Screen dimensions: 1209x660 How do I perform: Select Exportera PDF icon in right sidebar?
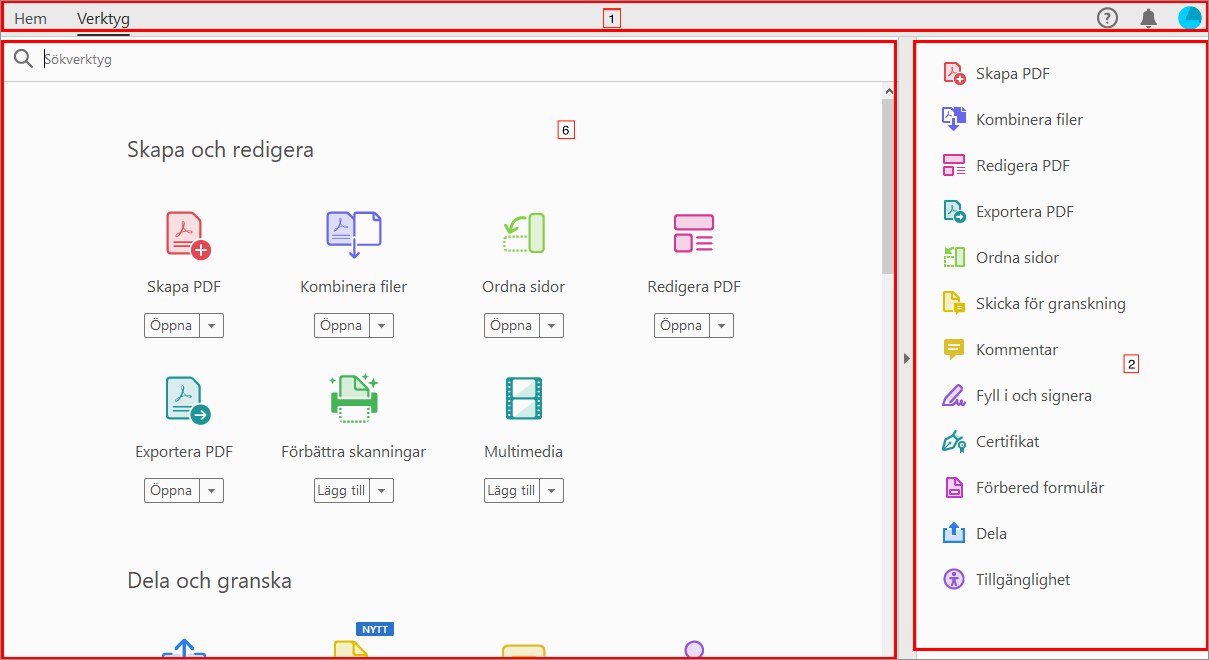click(954, 211)
